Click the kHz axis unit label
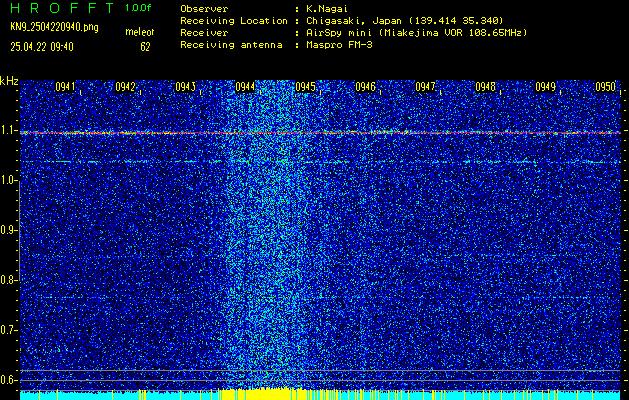The image size is (629, 400). [x=9, y=81]
